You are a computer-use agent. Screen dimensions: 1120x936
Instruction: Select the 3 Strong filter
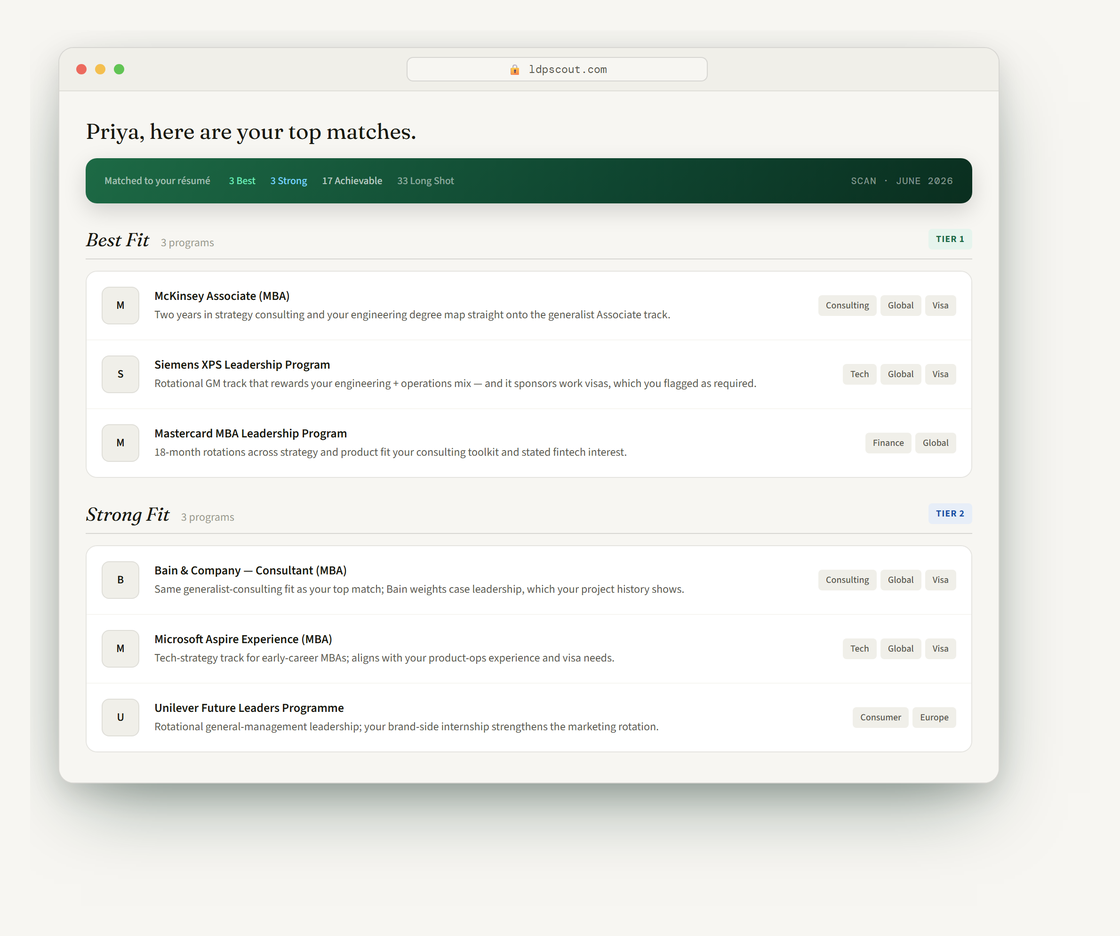pyautogui.click(x=289, y=181)
